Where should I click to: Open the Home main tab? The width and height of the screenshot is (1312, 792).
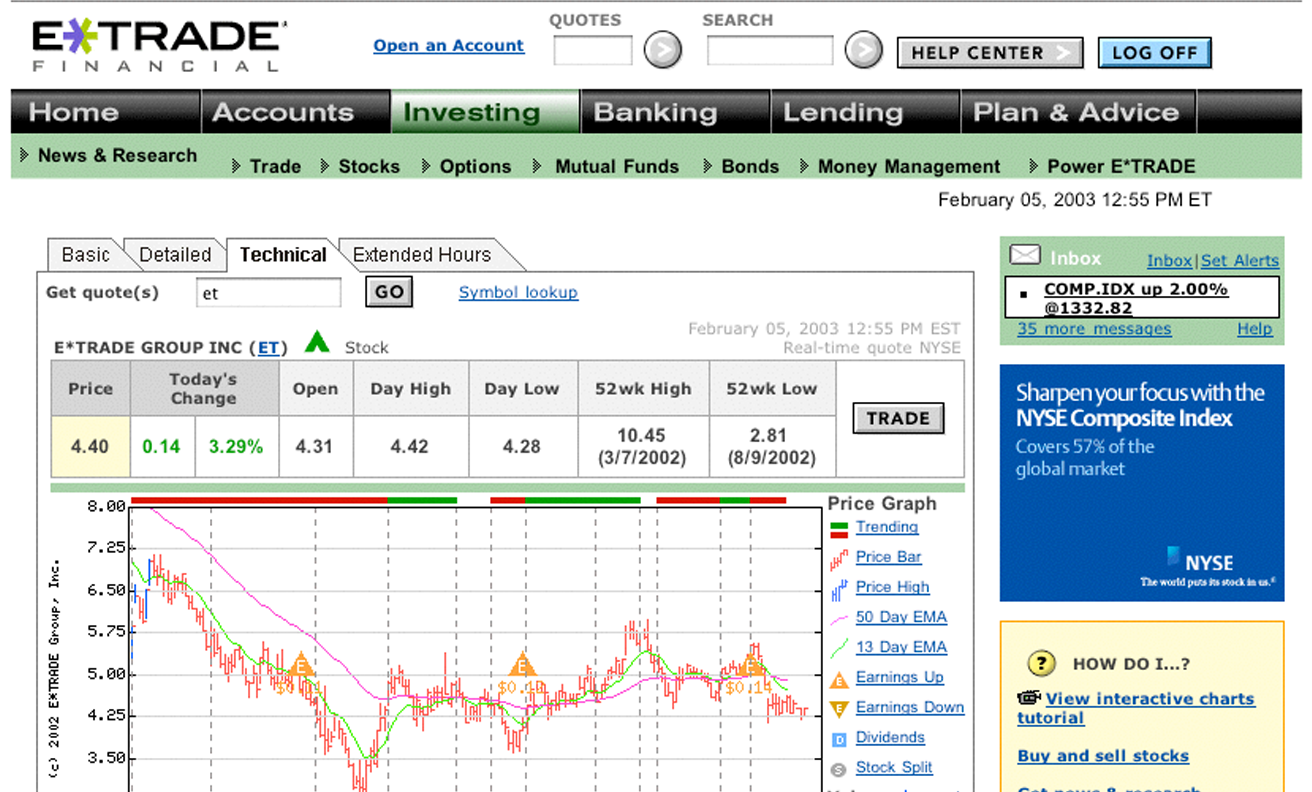click(106, 112)
